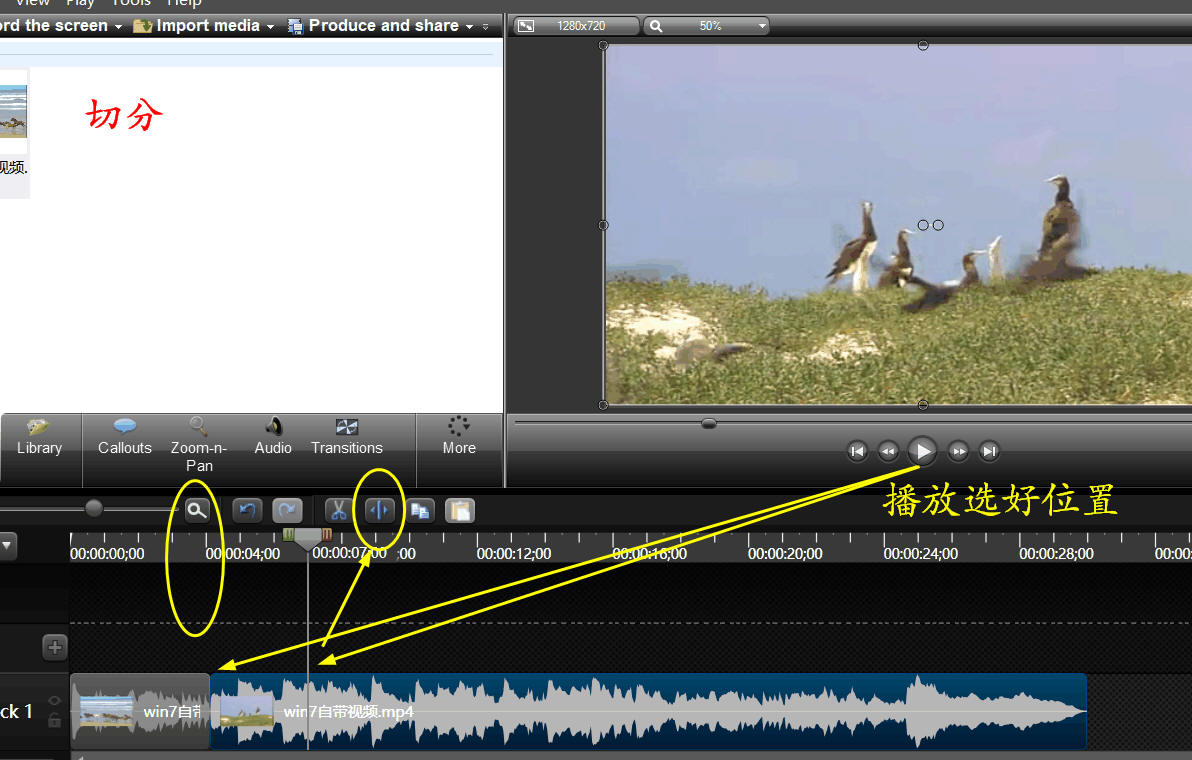Undo the last timeline edit
Image resolution: width=1192 pixels, height=760 pixels.
247,510
